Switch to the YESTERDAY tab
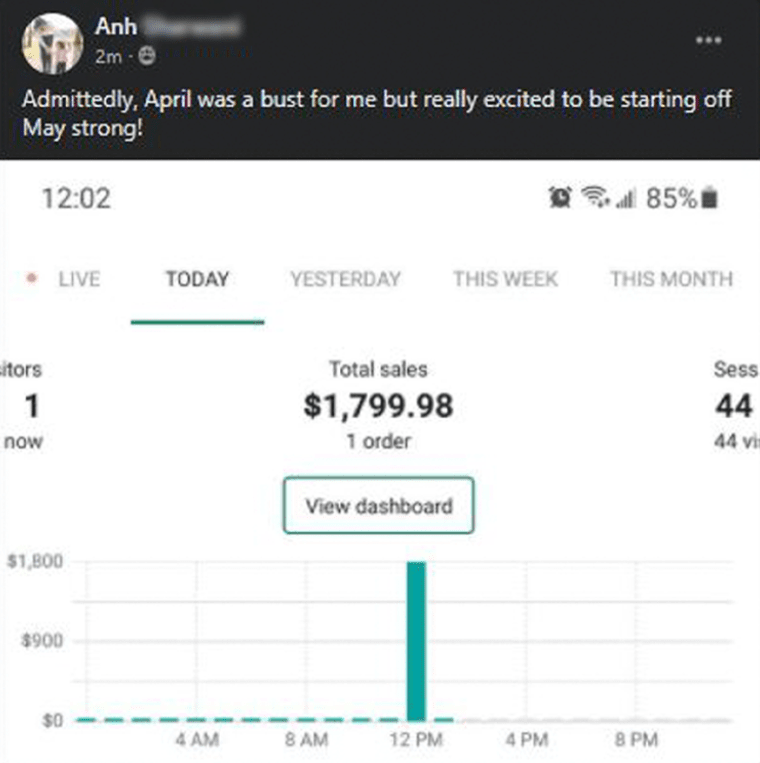760x763 pixels. 346,279
